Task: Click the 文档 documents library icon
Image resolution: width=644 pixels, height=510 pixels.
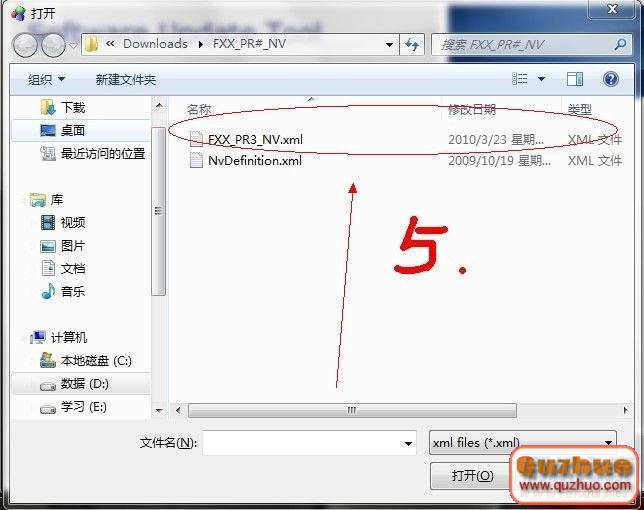Action: [x=48, y=269]
